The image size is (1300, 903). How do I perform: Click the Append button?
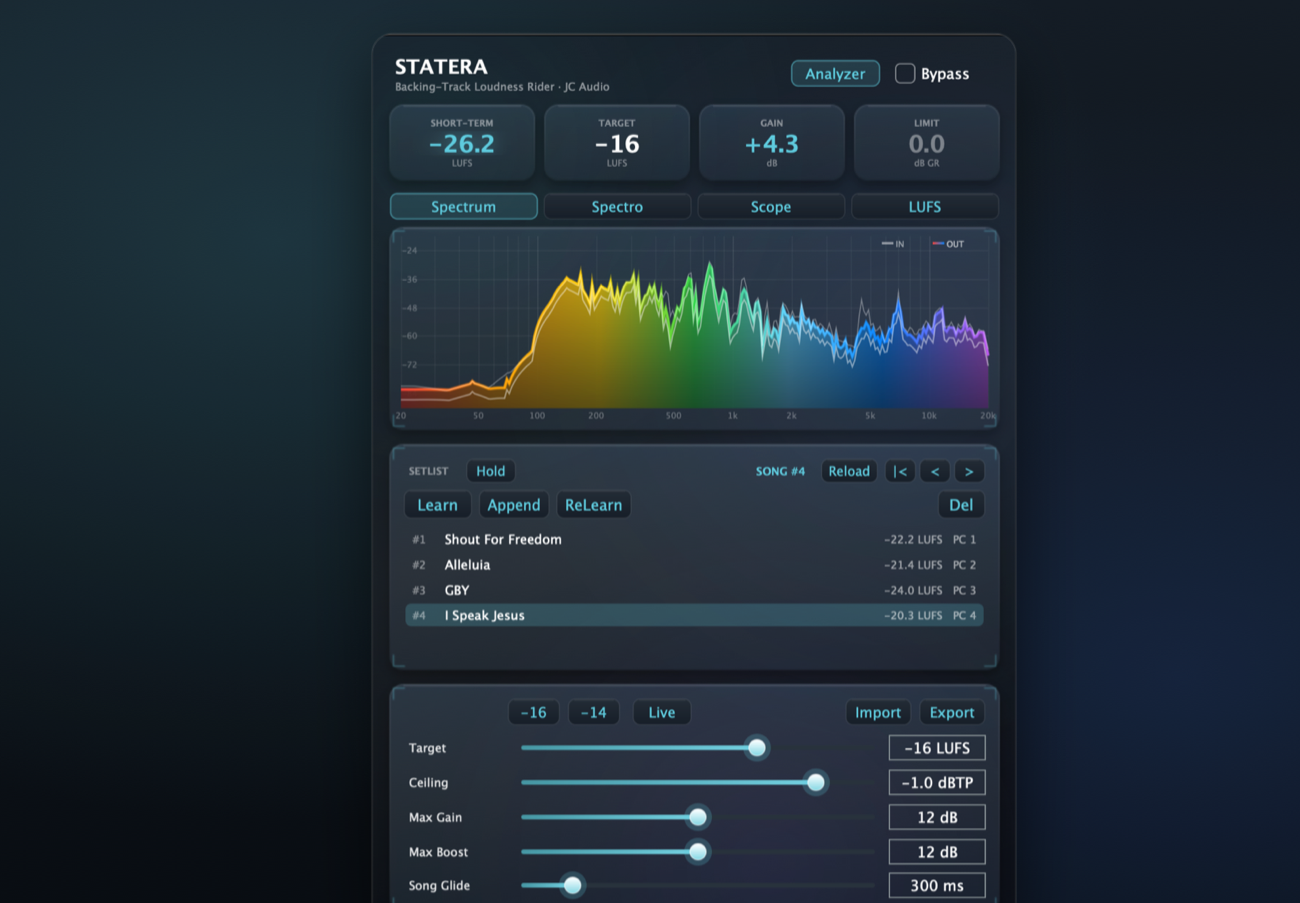(x=514, y=505)
